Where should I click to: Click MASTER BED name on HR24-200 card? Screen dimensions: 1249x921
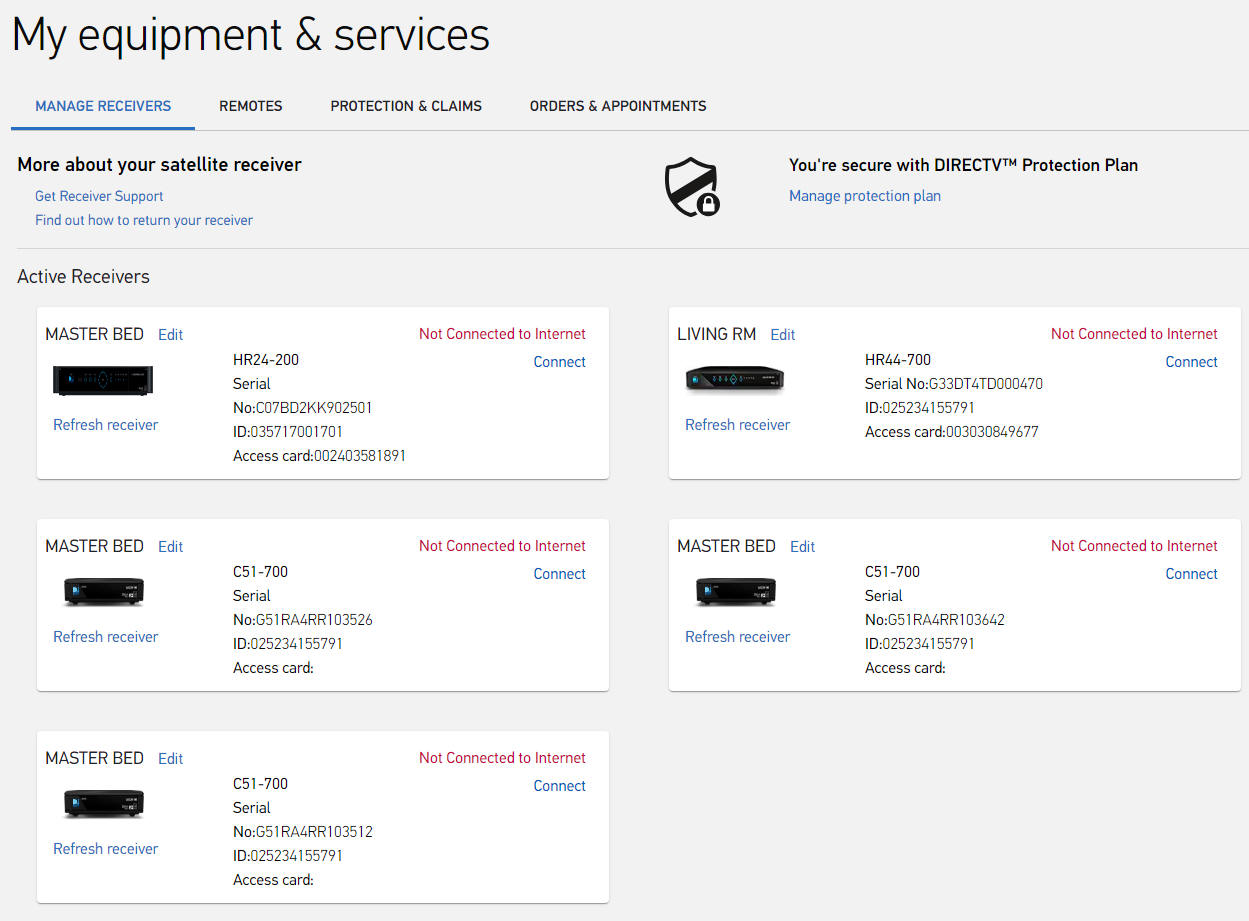tap(95, 335)
